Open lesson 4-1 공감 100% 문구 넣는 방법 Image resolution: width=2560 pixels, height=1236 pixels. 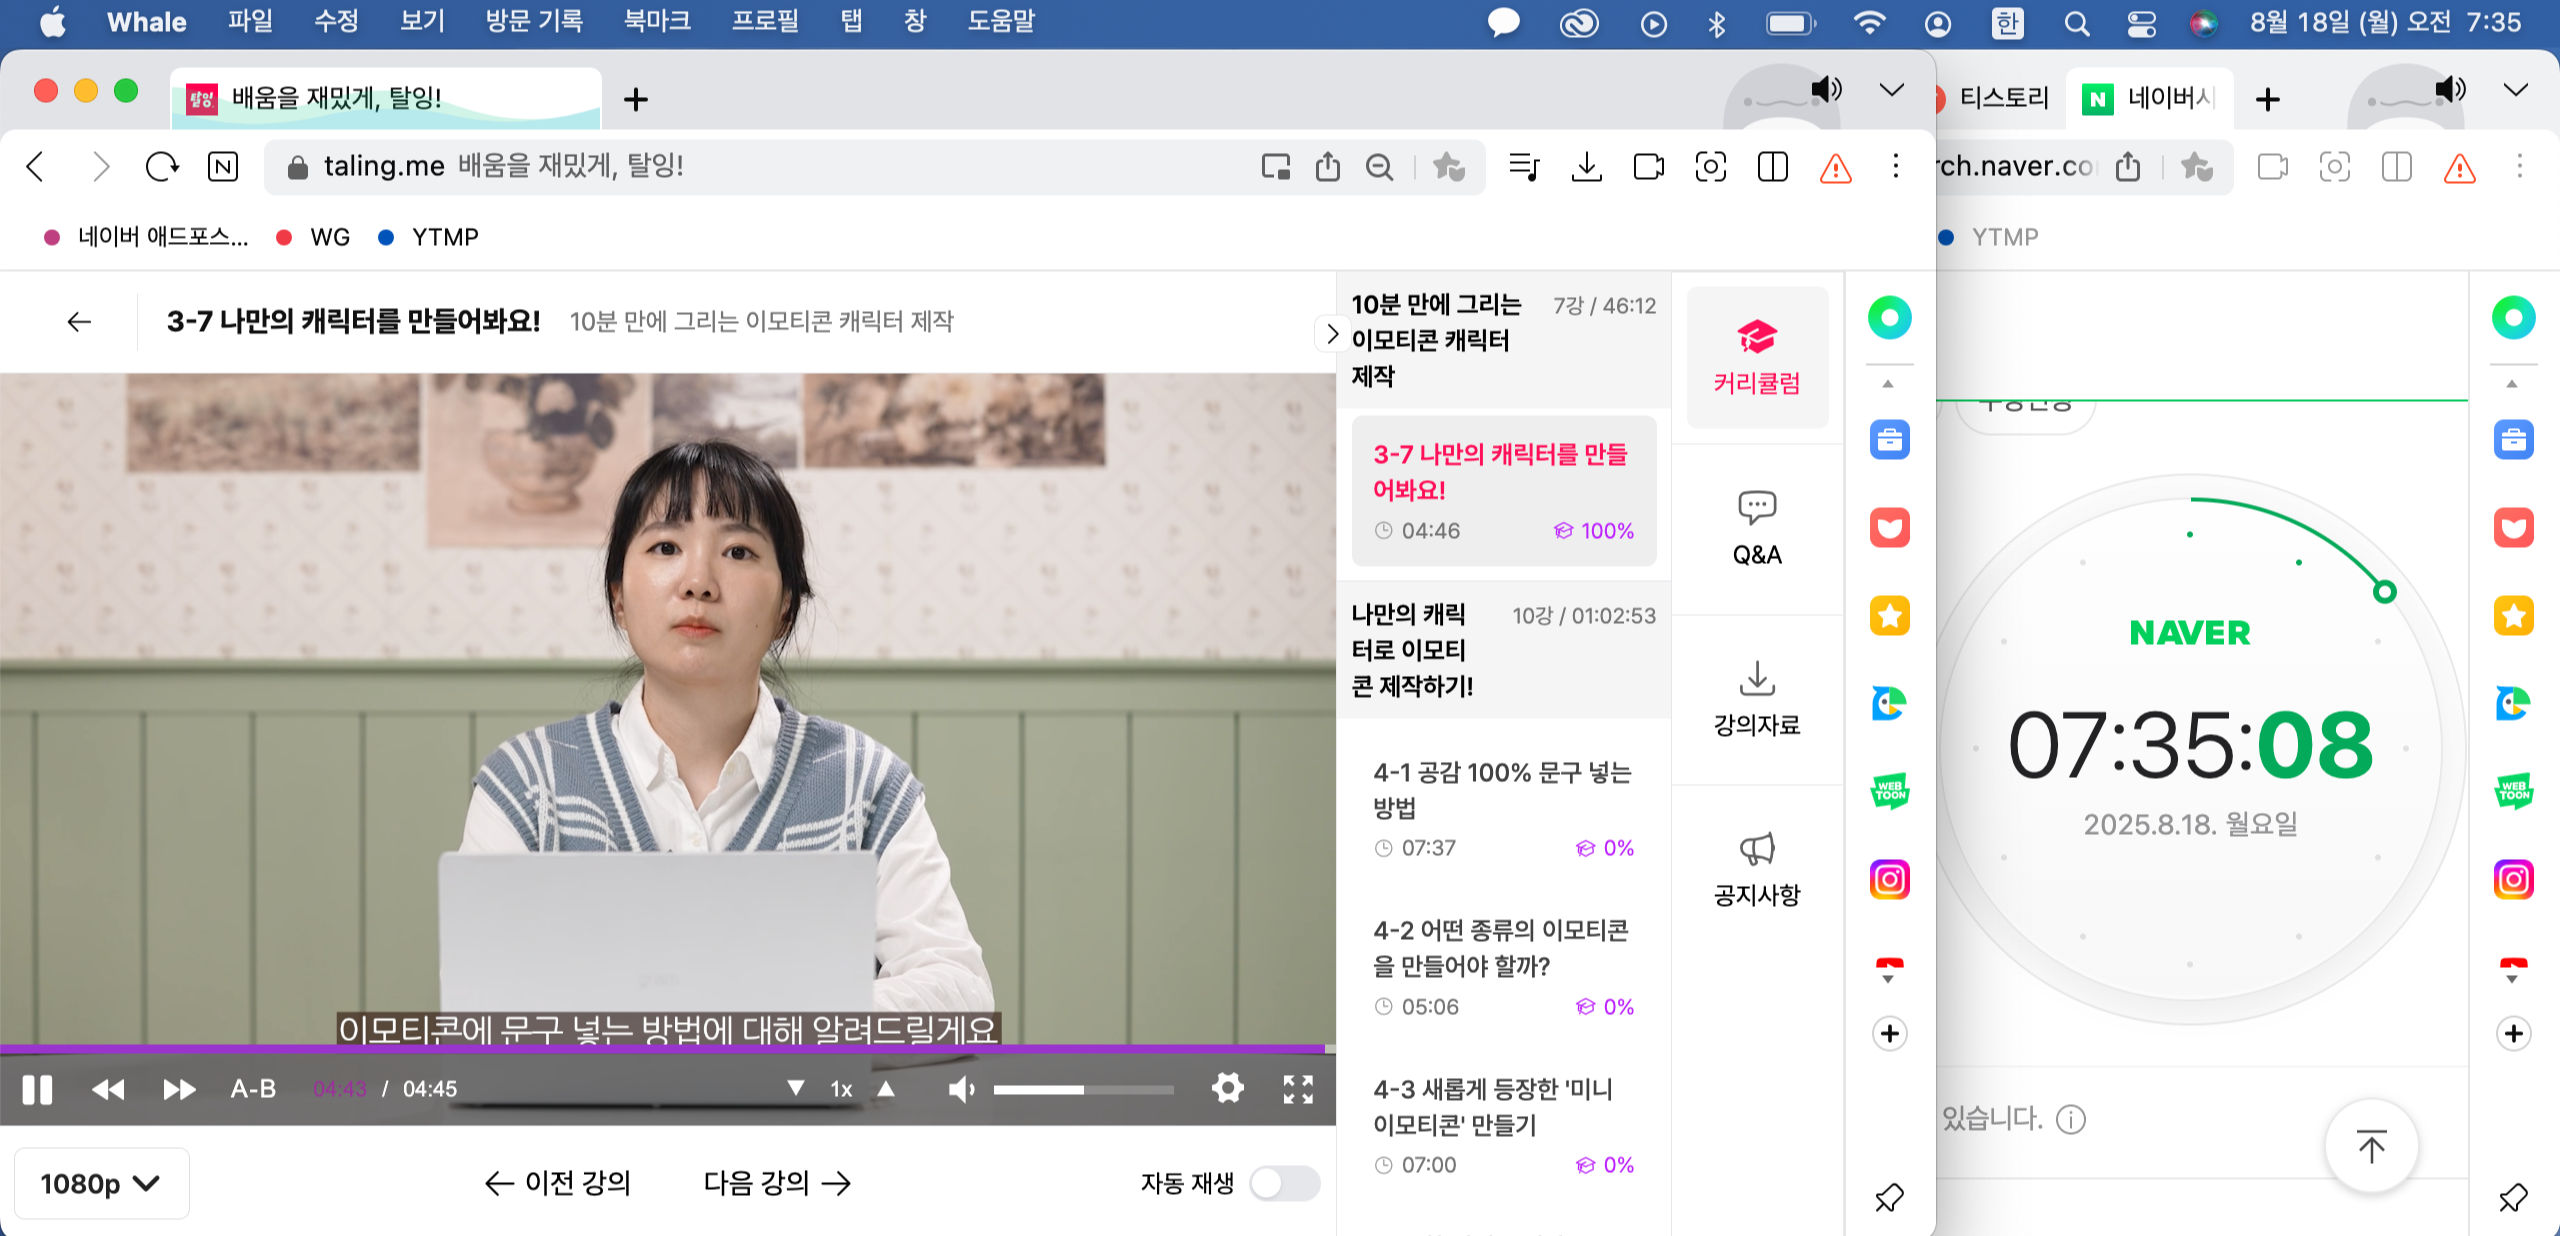pyautogui.click(x=1503, y=790)
